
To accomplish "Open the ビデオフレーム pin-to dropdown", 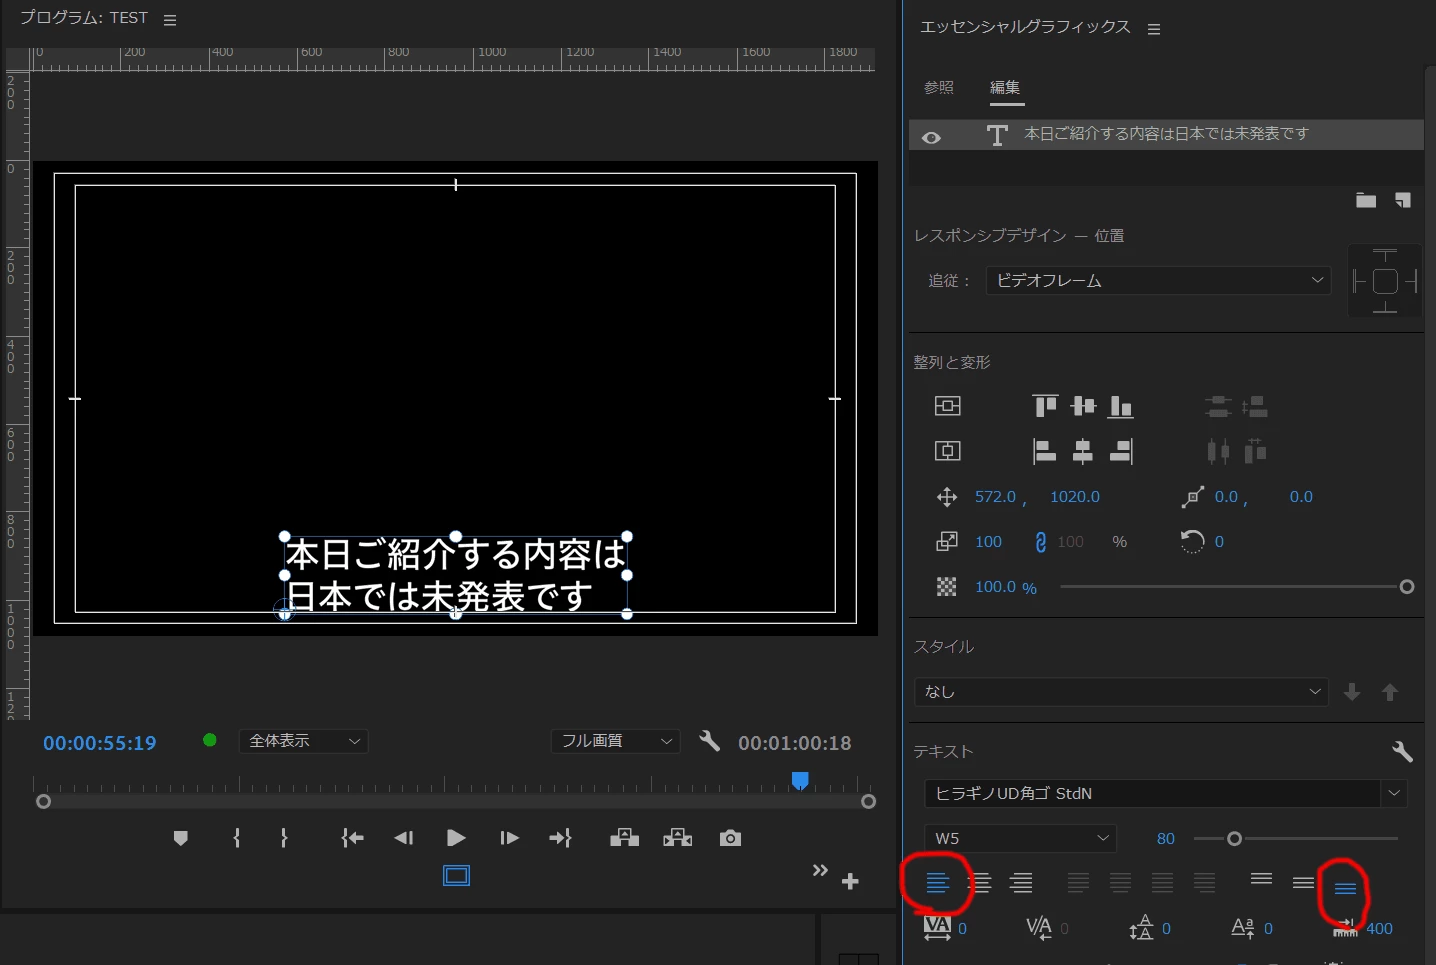I will [1158, 281].
